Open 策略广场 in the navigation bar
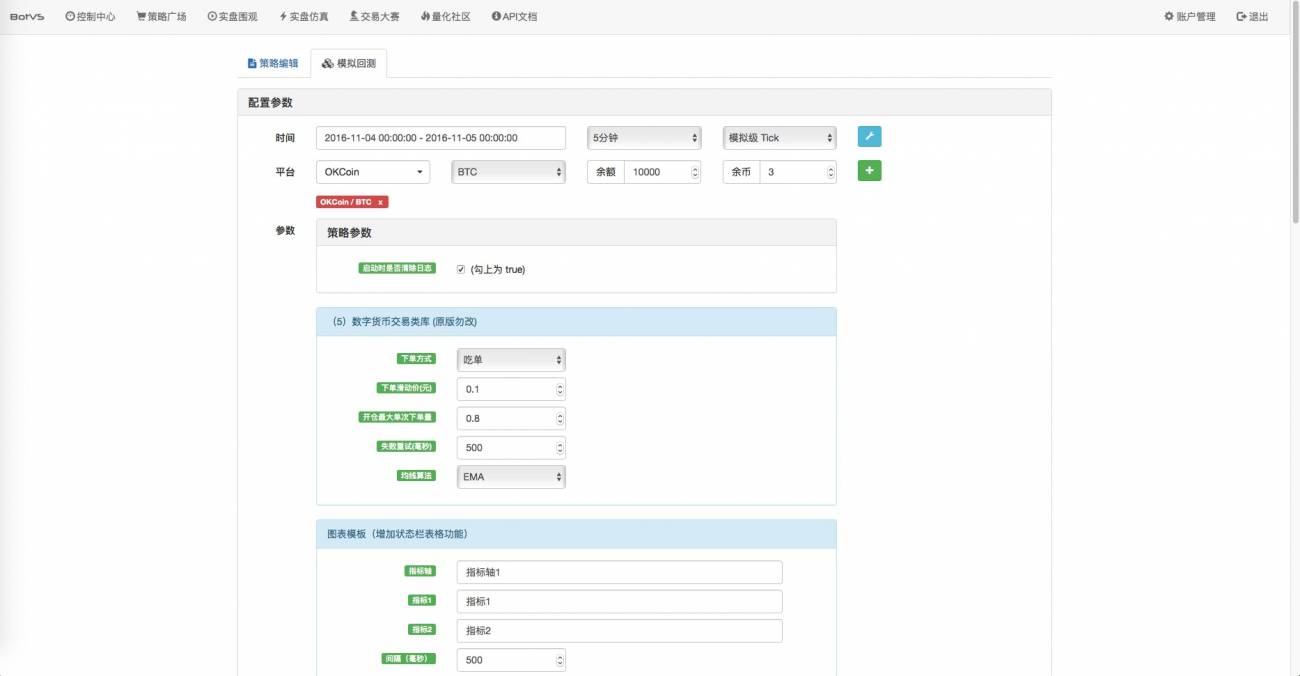The image size is (1300, 676). 161,17
